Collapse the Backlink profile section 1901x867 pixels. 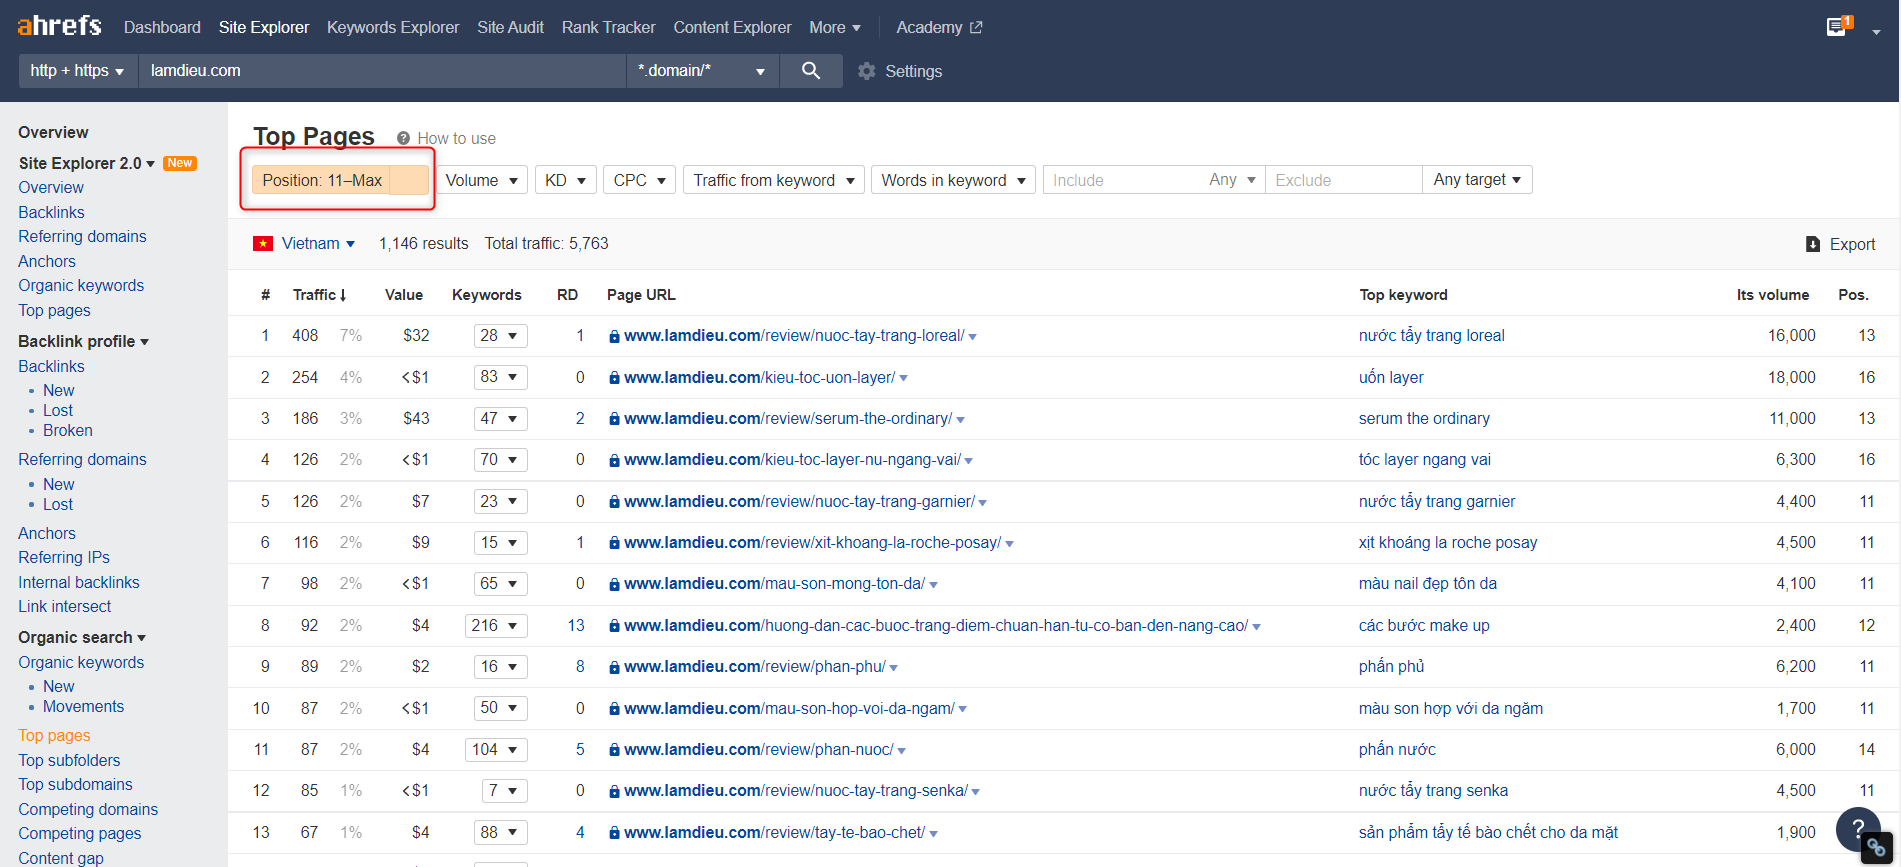point(84,341)
